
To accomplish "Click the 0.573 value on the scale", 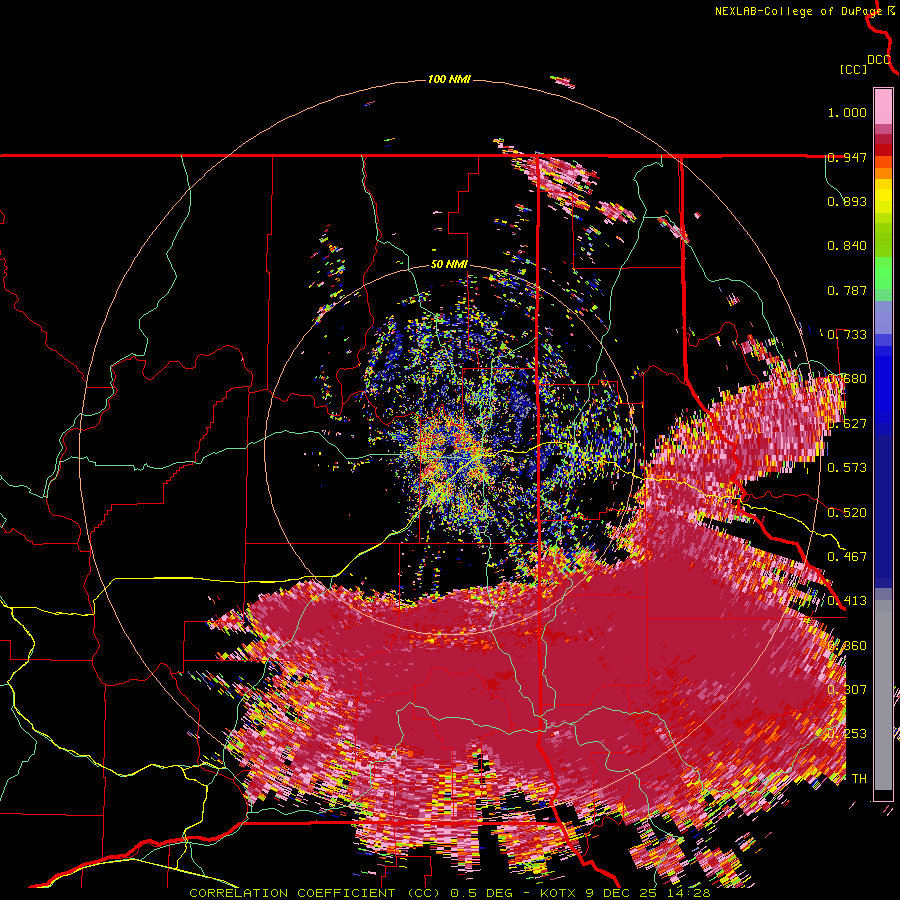I will (847, 468).
